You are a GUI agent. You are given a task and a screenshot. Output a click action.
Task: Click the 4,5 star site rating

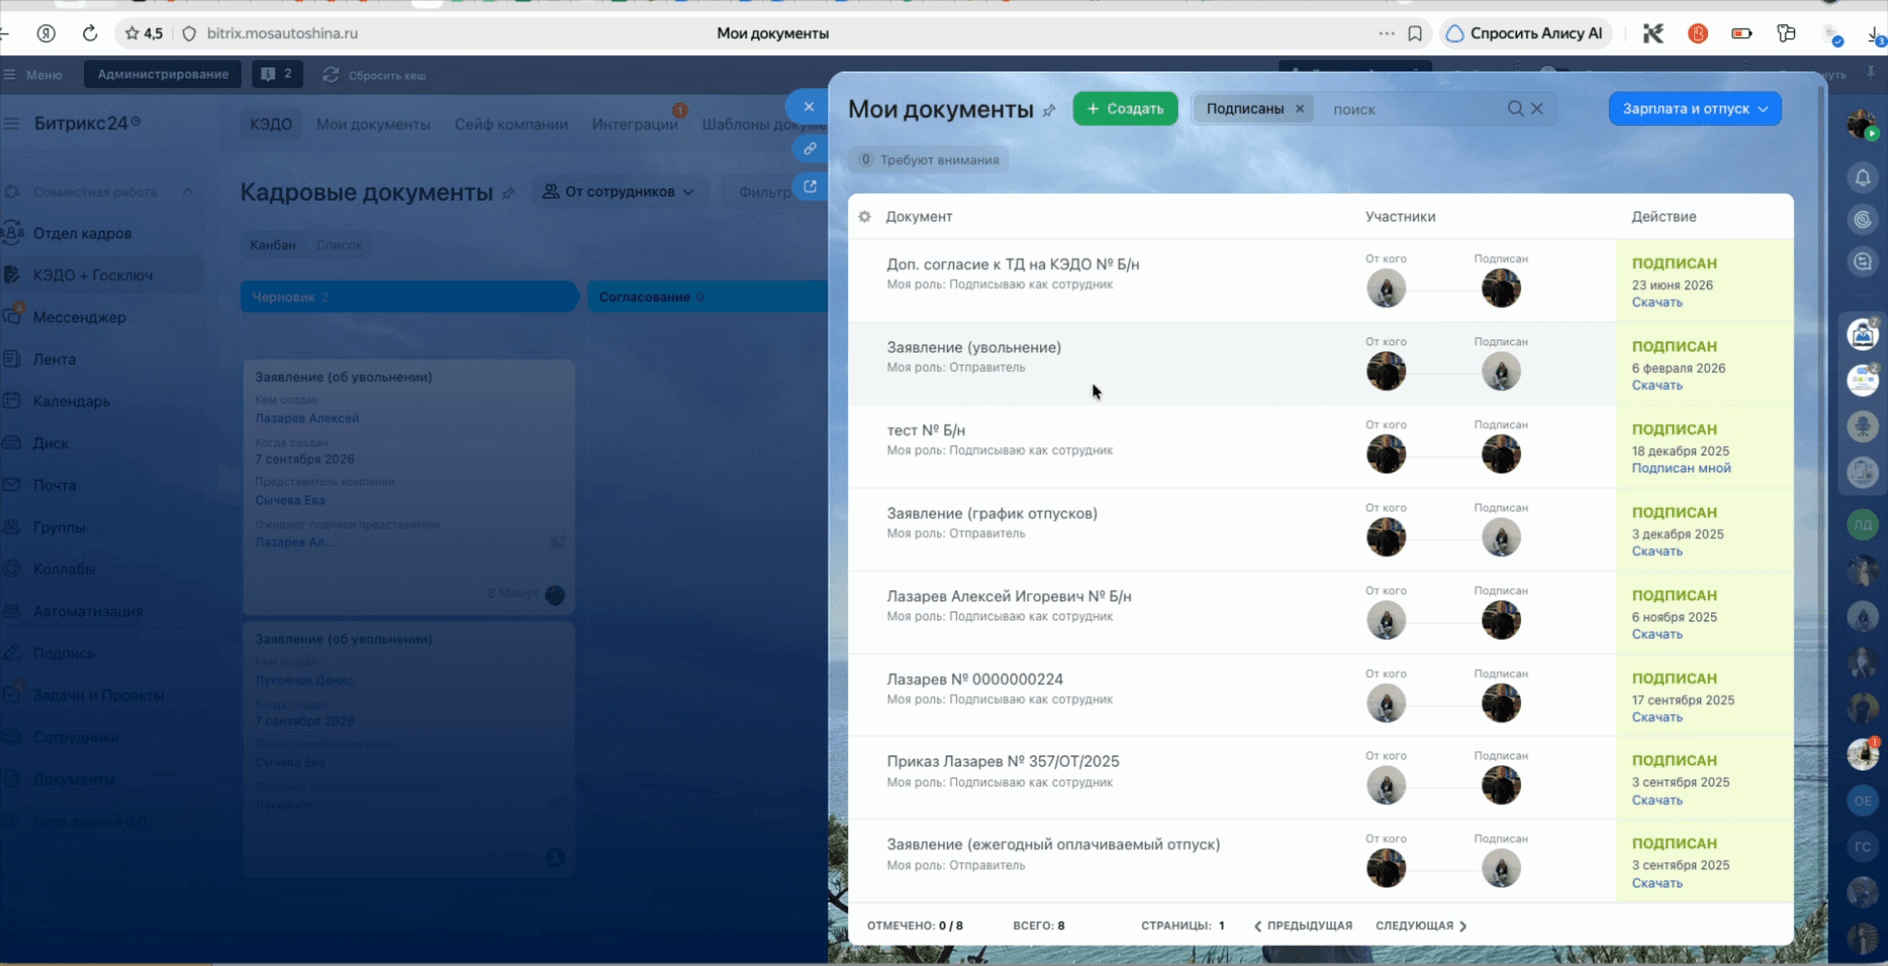[143, 33]
